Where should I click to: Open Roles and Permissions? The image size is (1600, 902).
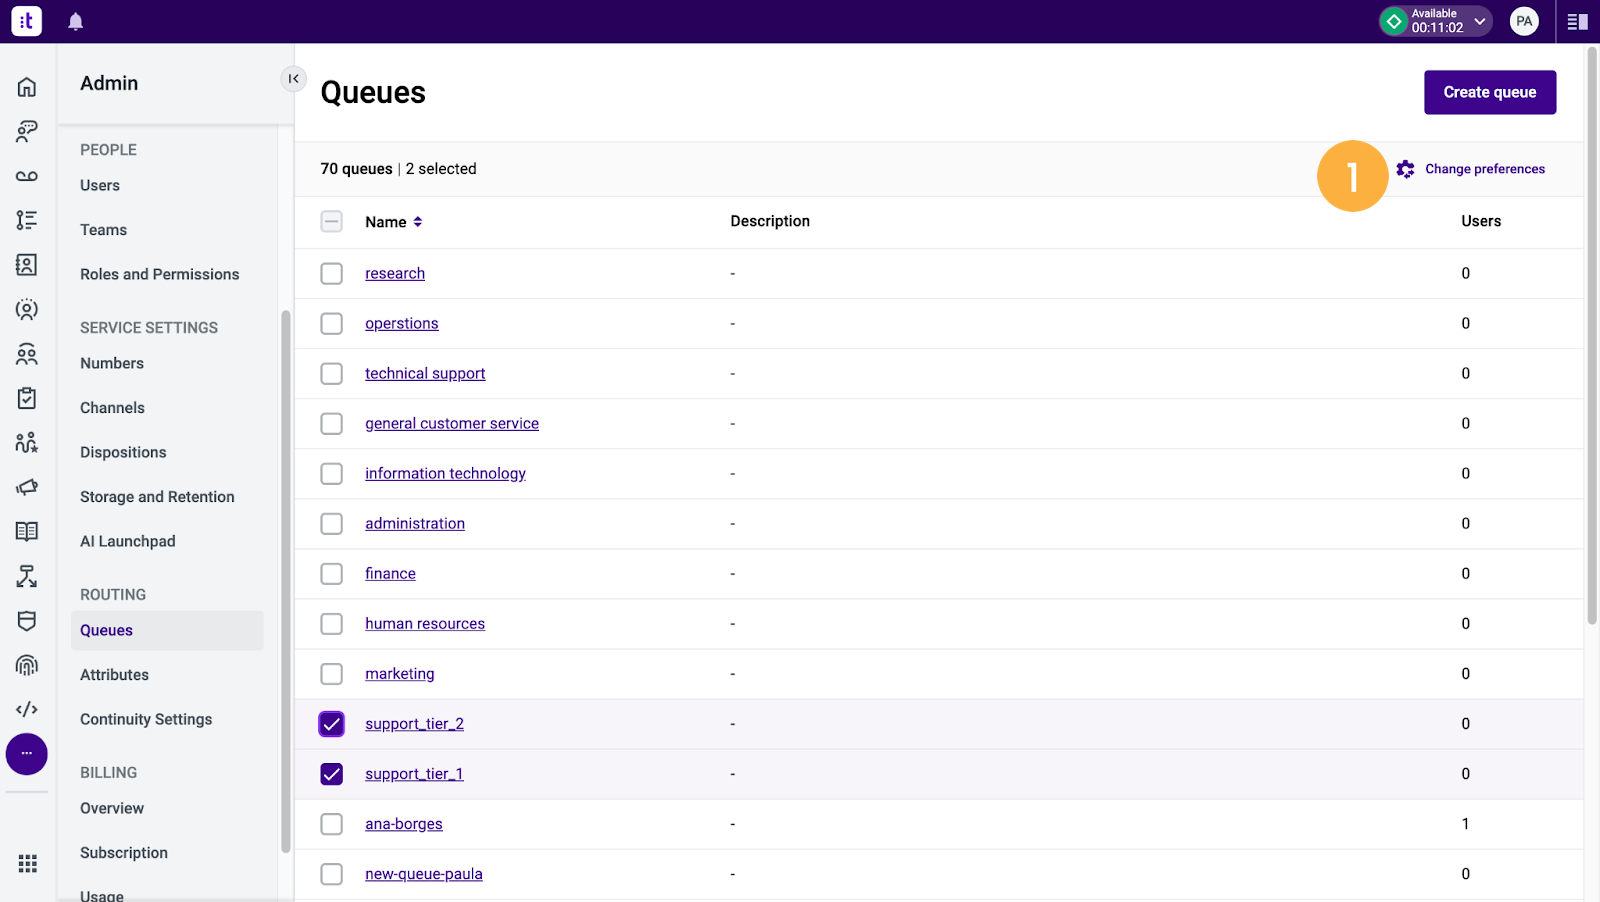tap(160, 275)
